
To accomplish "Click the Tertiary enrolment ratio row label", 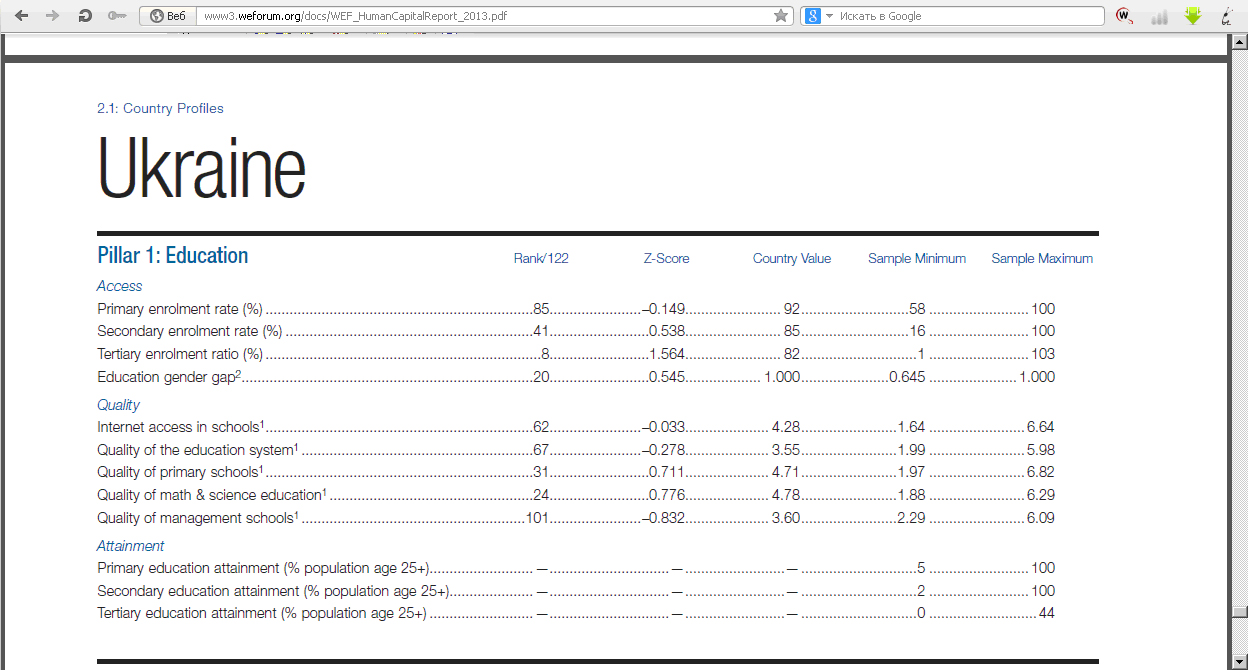I will tap(180, 354).
